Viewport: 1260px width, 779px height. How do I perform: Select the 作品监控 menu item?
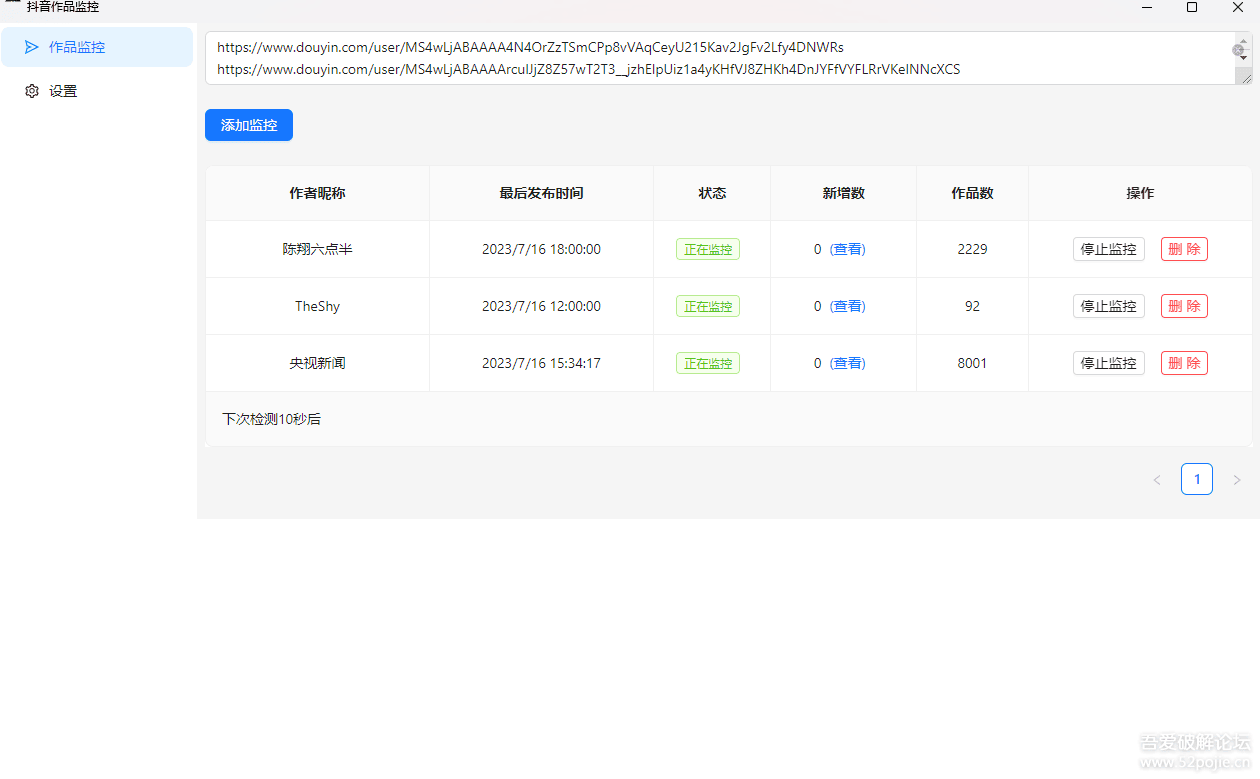(77, 47)
